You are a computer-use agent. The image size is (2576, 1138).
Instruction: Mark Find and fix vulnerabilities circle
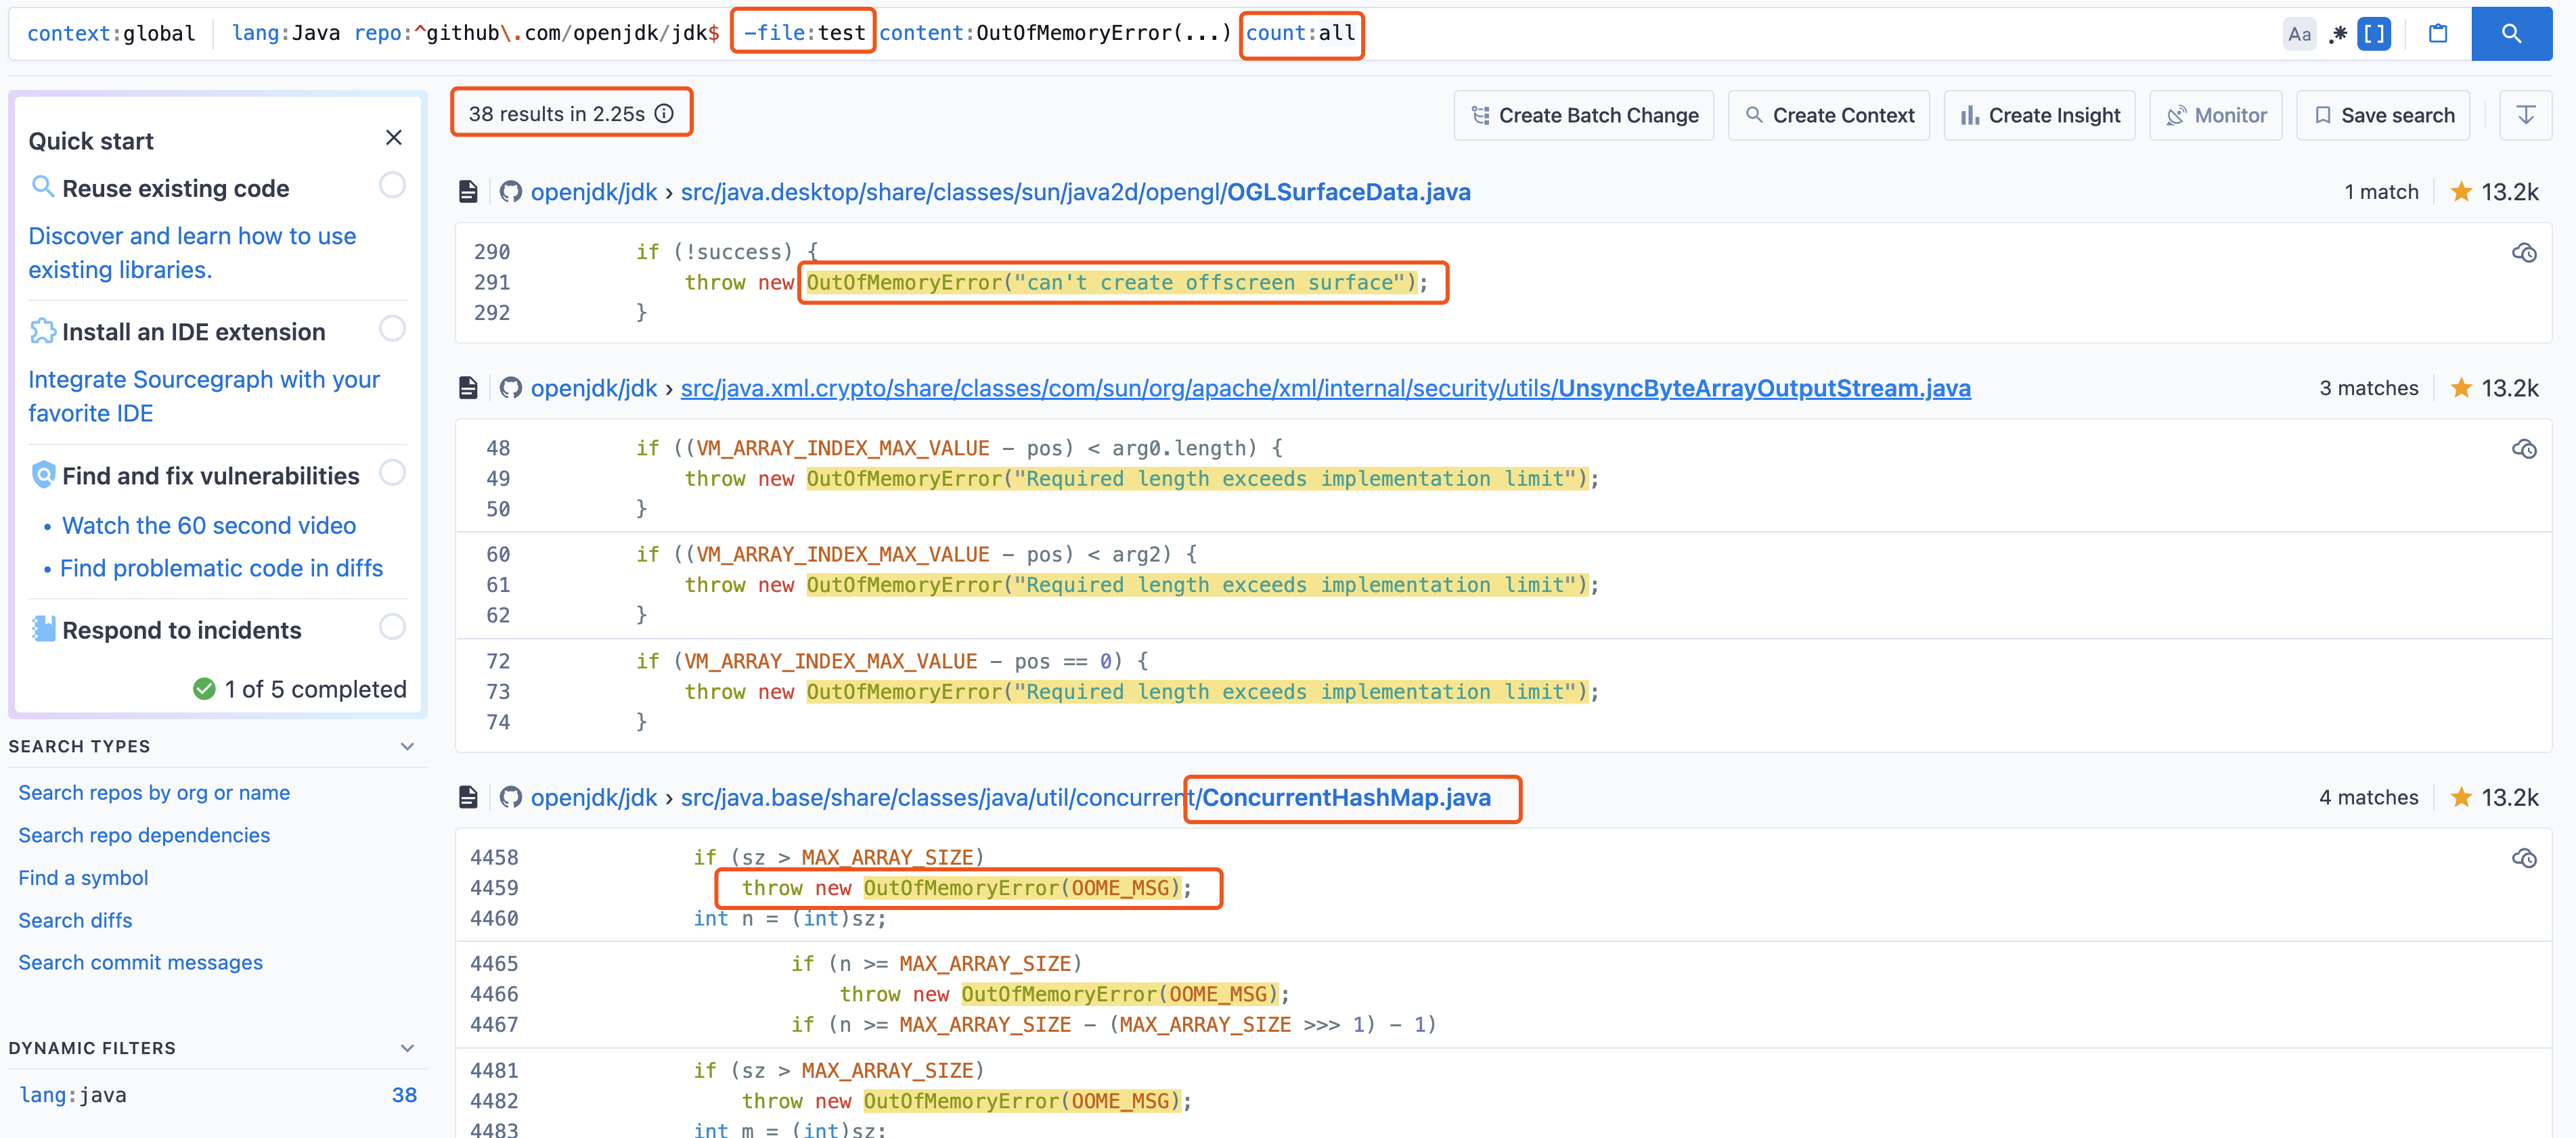point(392,473)
